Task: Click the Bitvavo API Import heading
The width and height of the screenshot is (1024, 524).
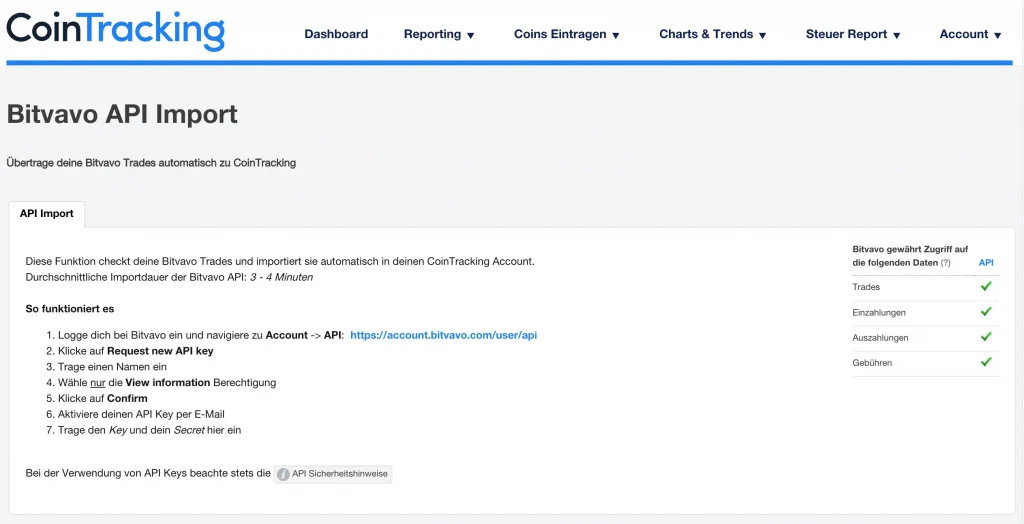Action: pyautogui.click(x=122, y=114)
